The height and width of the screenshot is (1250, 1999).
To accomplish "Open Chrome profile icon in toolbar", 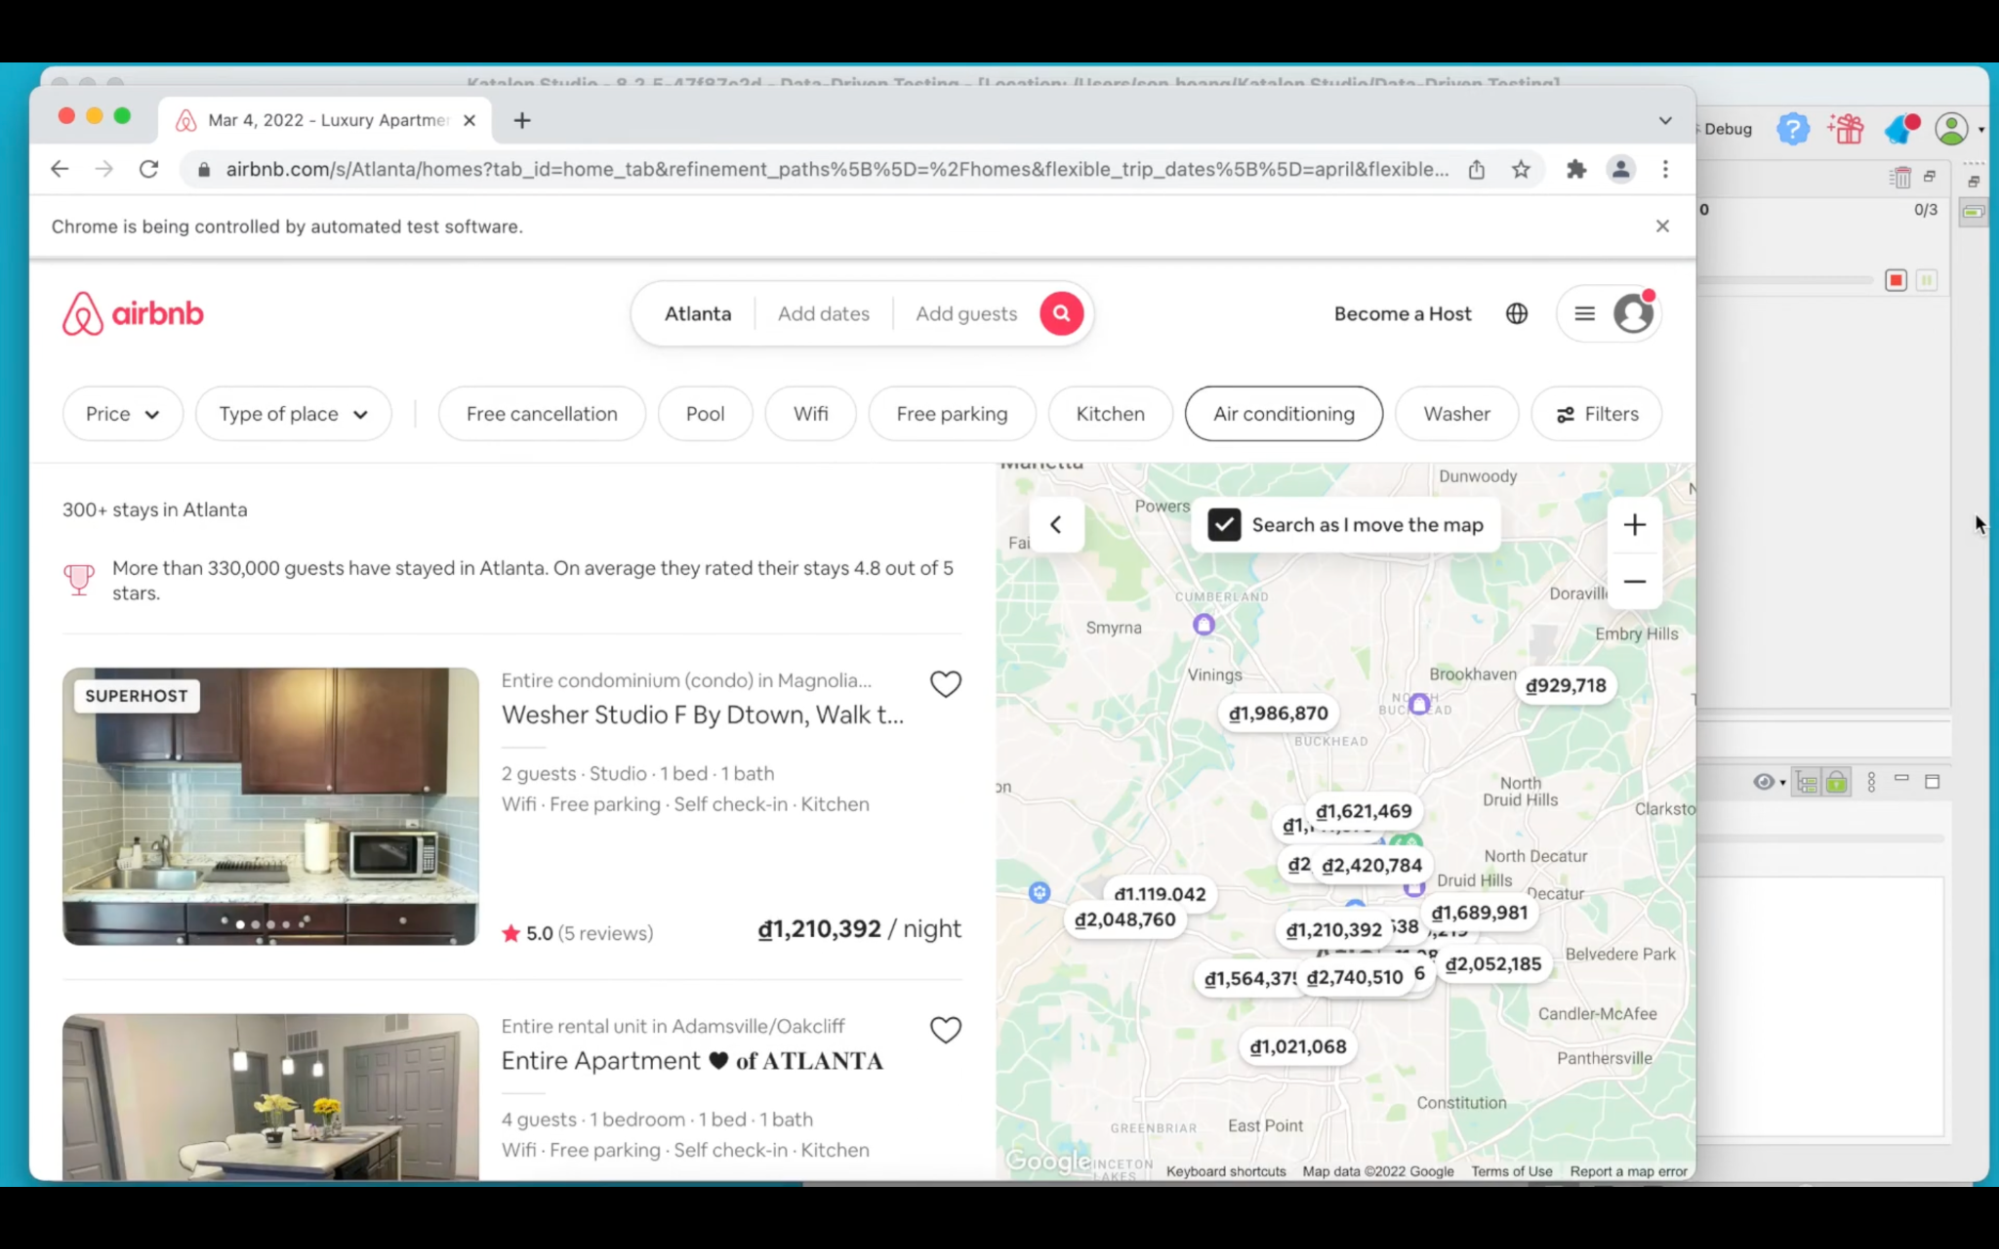I will [x=1620, y=169].
